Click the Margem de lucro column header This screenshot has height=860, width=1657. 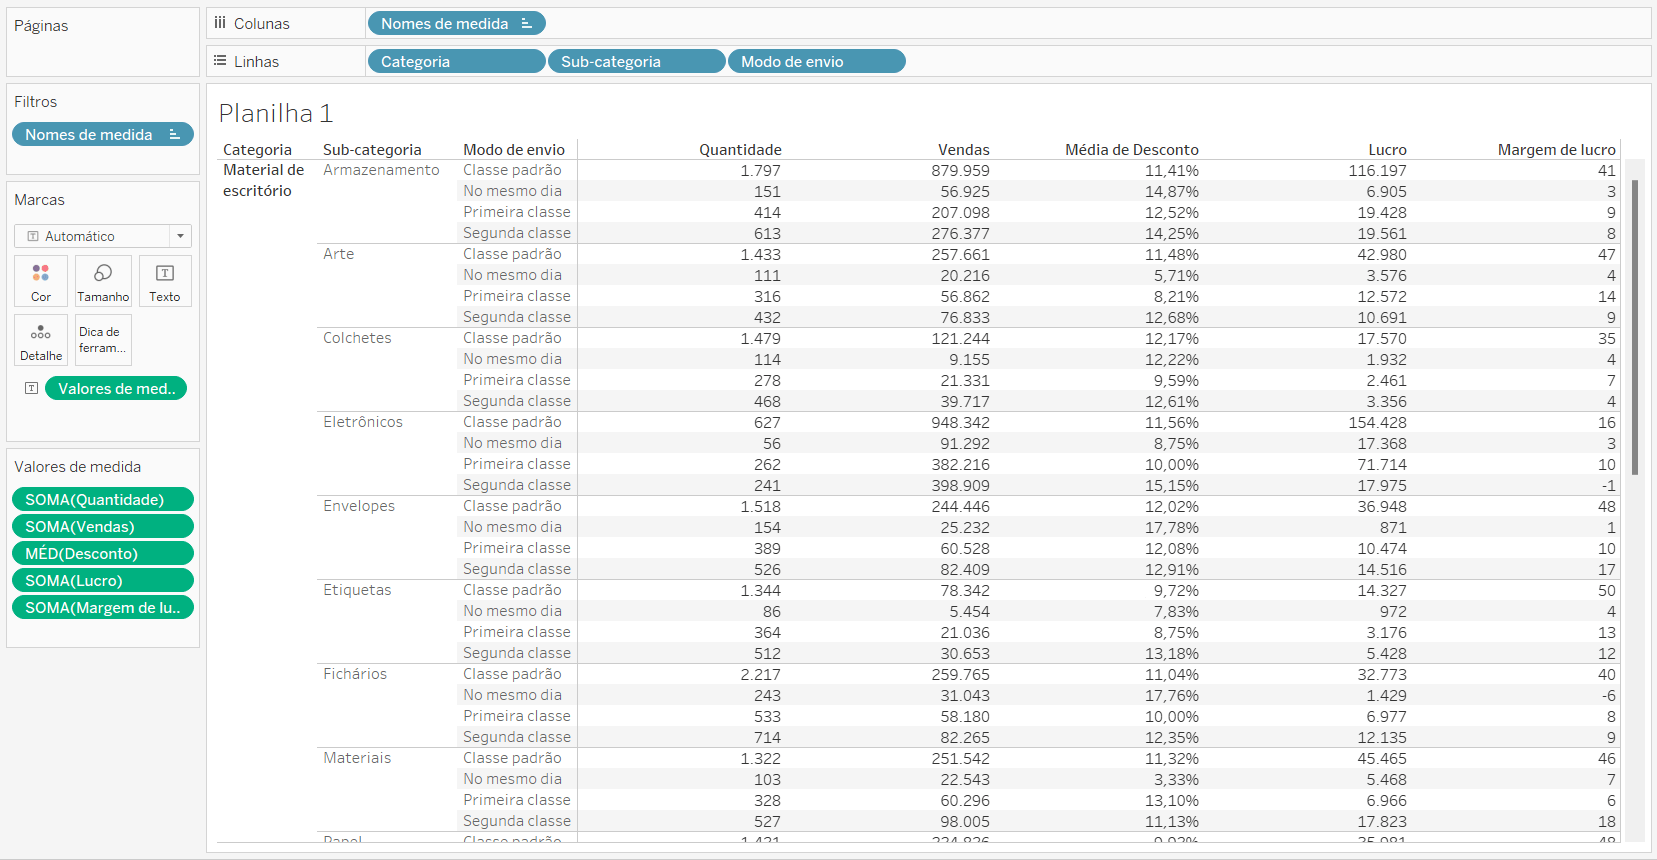pos(1557,150)
